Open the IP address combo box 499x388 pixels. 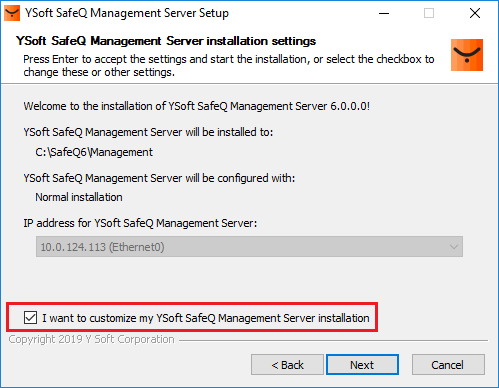click(x=249, y=247)
